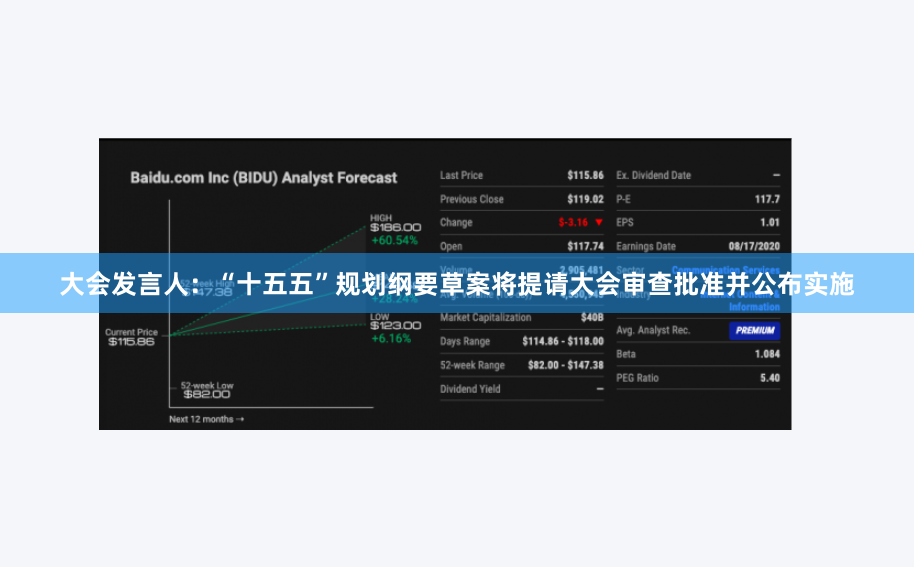
Task: Click the Open price value $117.74
Action: [585, 246]
